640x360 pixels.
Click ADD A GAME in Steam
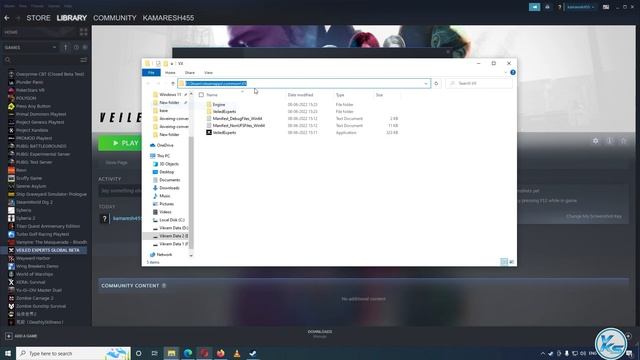(21, 336)
